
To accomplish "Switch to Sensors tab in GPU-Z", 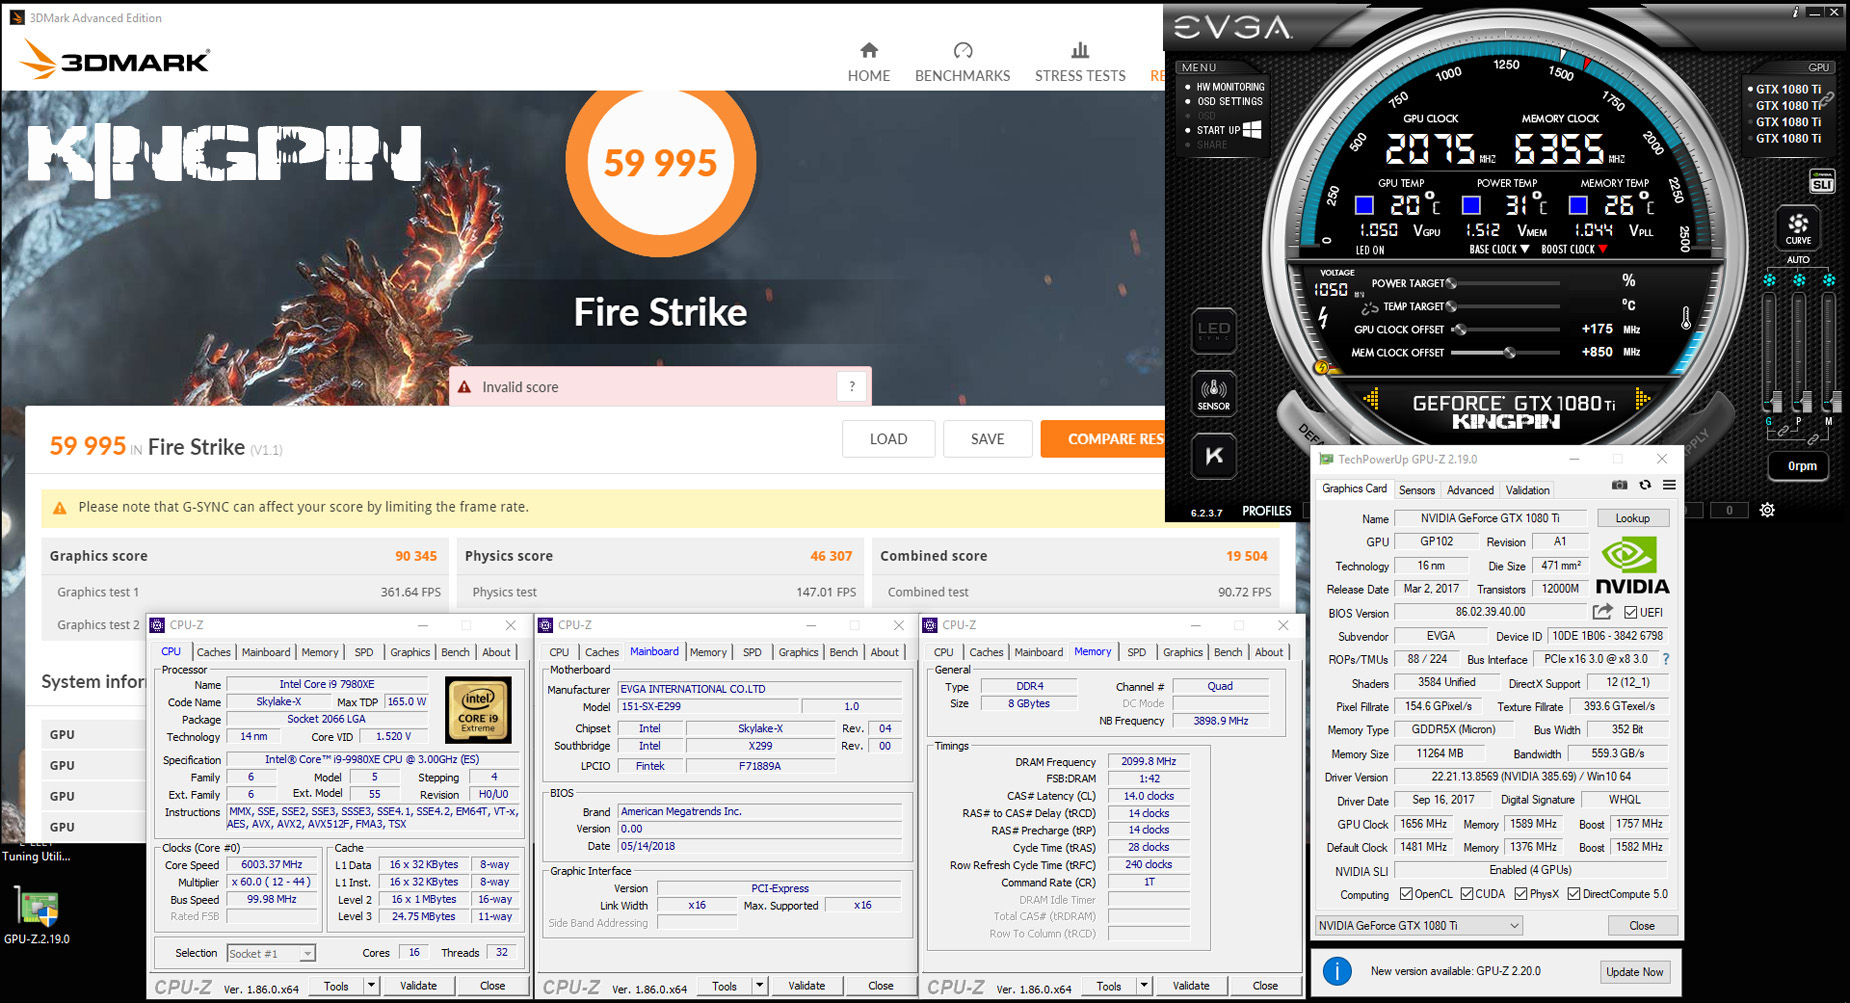I will (1416, 490).
